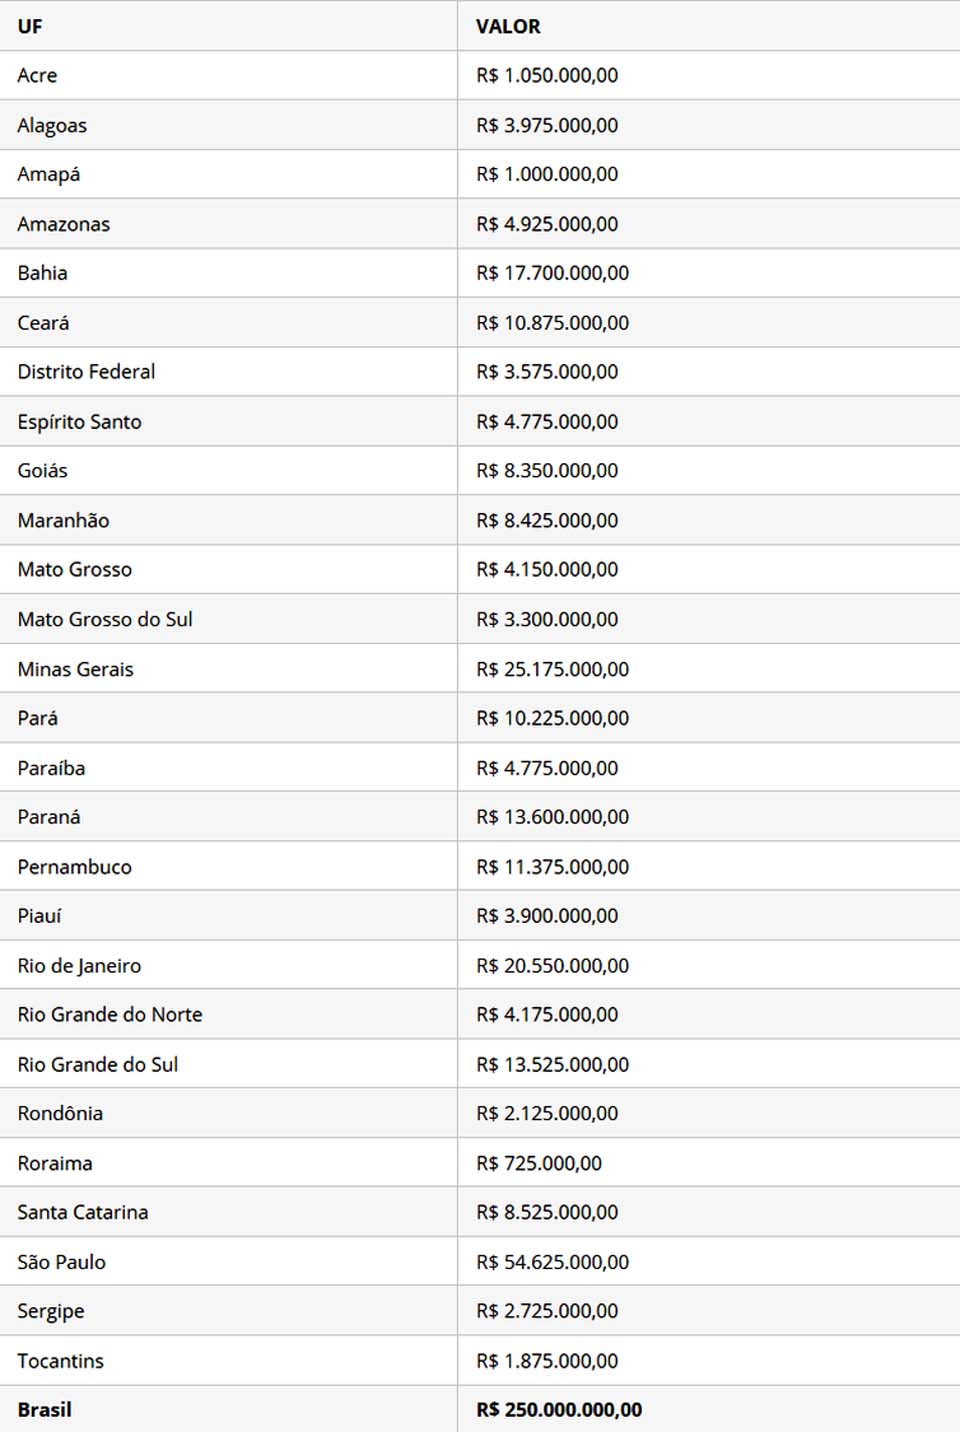This screenshot has width=960, height=1432.
Task: Select the Distrito Federal cell
Action: pyautogui.click(x=86, y=372)
